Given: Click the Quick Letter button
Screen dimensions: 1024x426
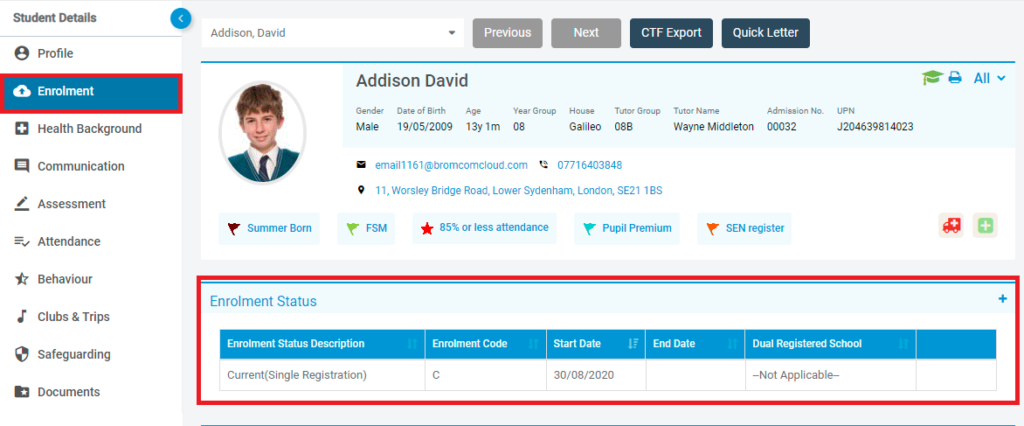Looking at the screenshot, I should point(765,33).
